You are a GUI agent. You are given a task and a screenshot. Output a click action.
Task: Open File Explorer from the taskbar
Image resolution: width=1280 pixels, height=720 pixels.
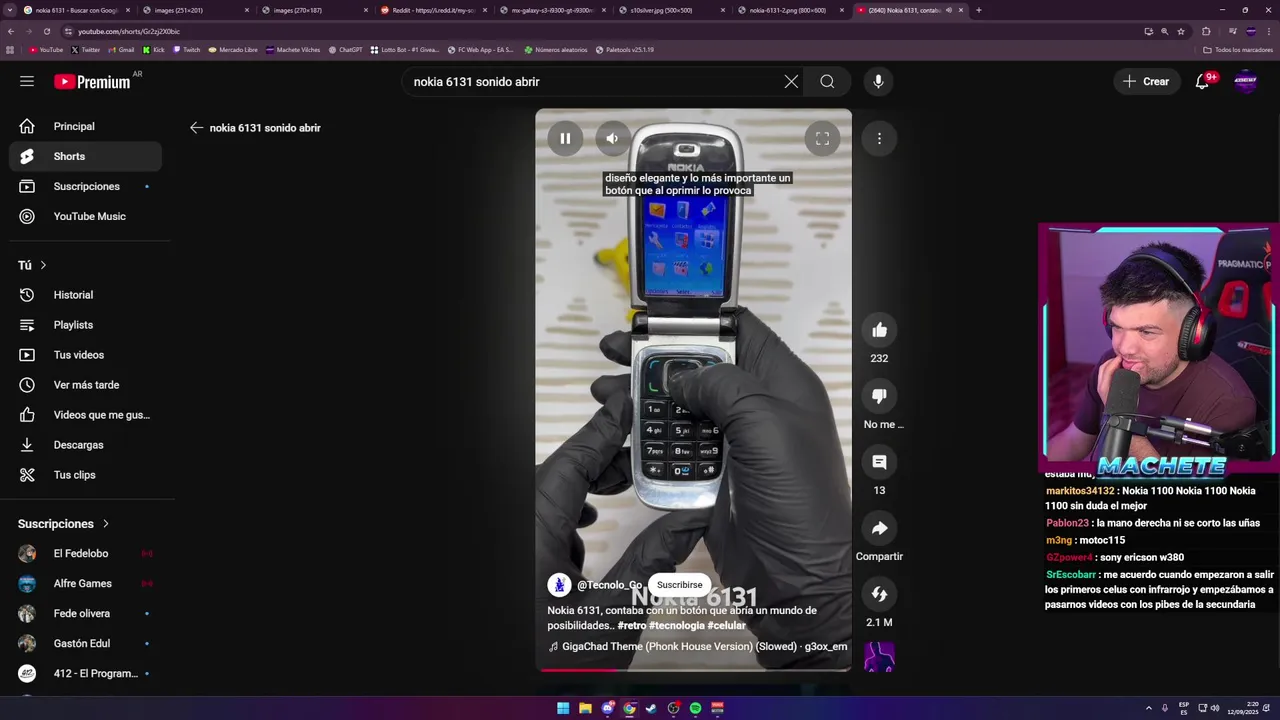(x=585, y=708)
